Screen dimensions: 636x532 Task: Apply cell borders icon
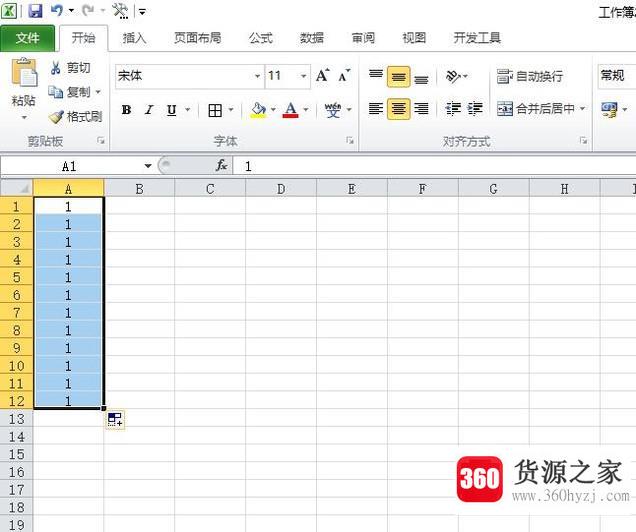pyautogui.click(x=215, y=110)
